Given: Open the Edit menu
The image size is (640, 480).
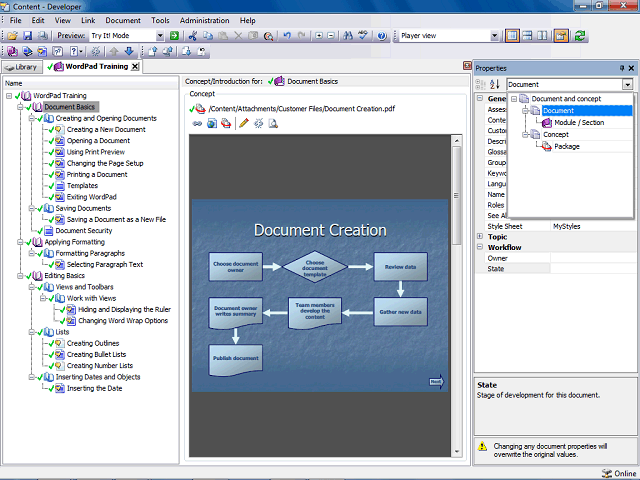Looking at the screenshot, I should (38, 20).
